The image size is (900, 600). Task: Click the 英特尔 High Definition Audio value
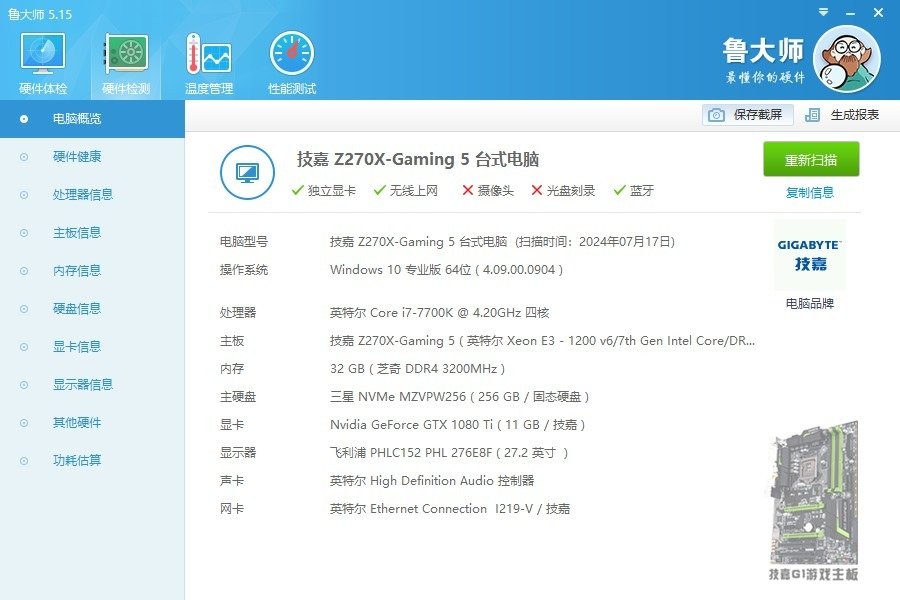click(x=432, y=481)
